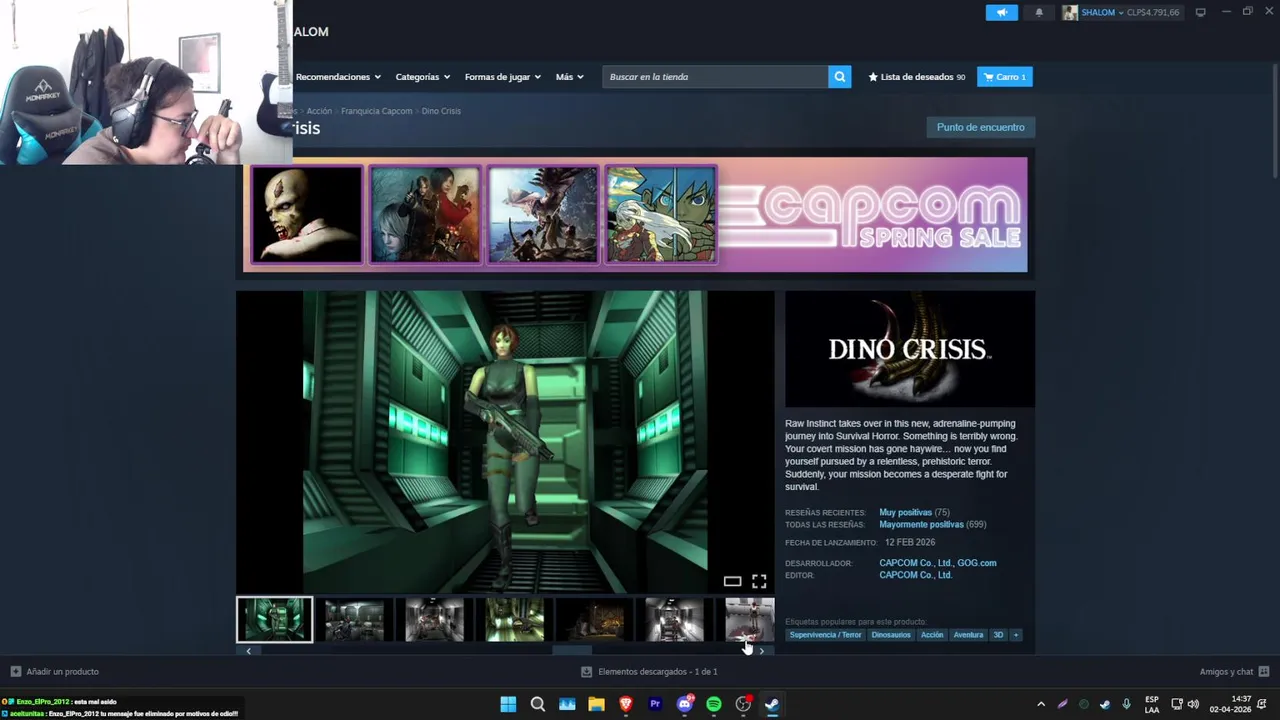
Task: Click Dino Crisis breadcrumb link
Action: point(441,111)
